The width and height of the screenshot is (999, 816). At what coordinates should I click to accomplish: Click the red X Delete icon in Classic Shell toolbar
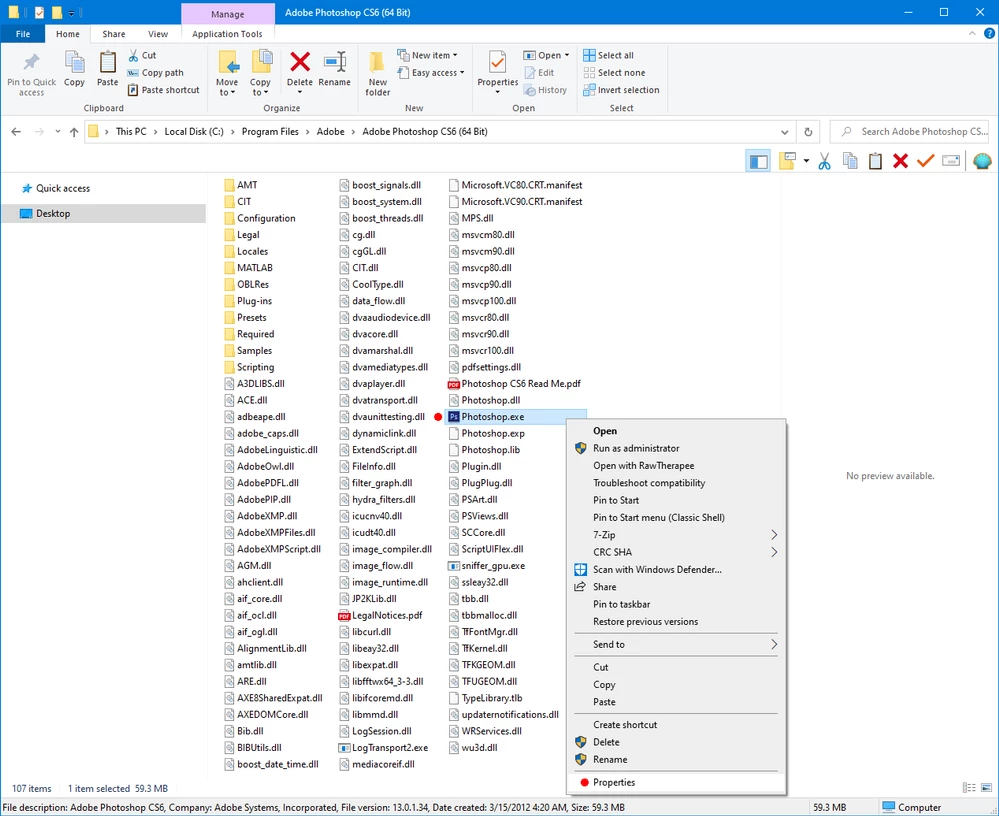(x=900, y=161)
